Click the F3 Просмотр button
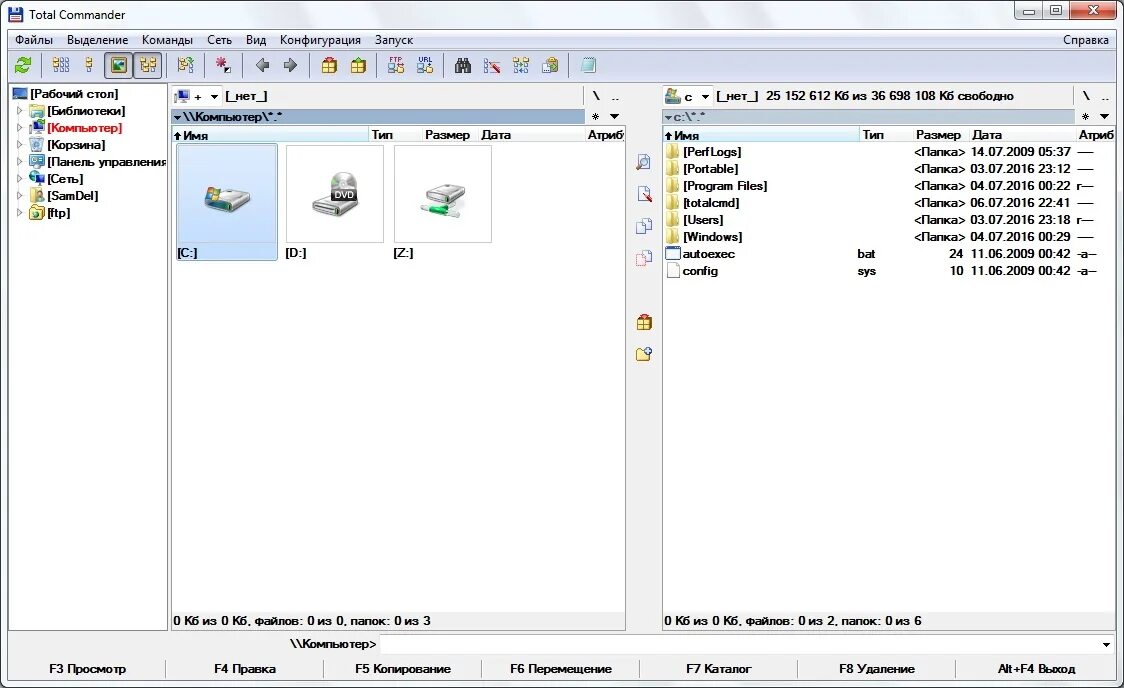Image resolution: width=1124 pixels, height=688 pixels. pyautogui.click(x=87, y=669)
